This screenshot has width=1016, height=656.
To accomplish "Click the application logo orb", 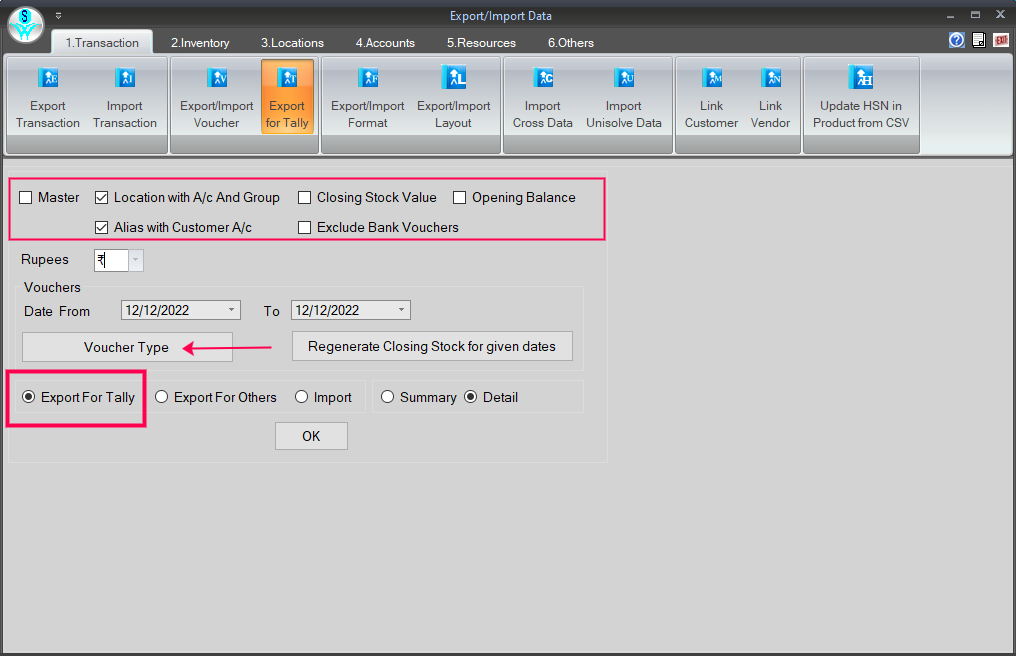I will pos(25,25).
